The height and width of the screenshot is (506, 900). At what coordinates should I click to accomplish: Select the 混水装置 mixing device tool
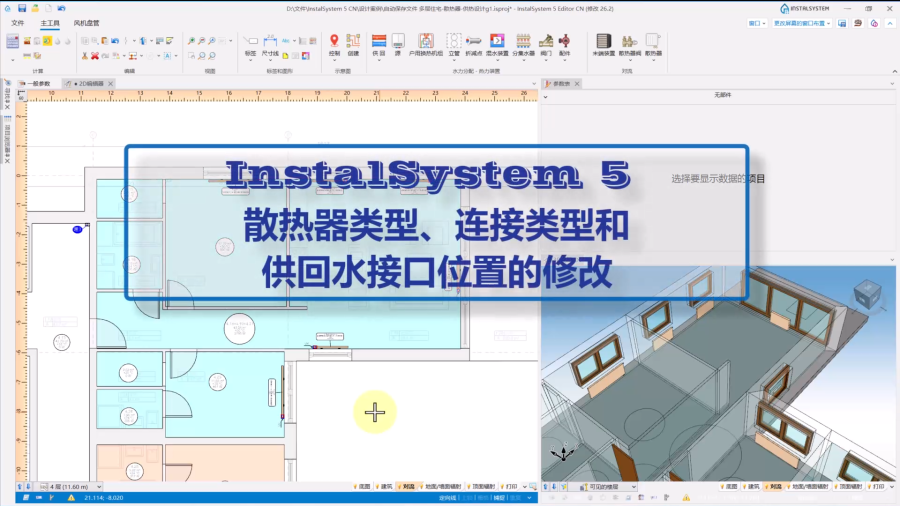(497, 45)
